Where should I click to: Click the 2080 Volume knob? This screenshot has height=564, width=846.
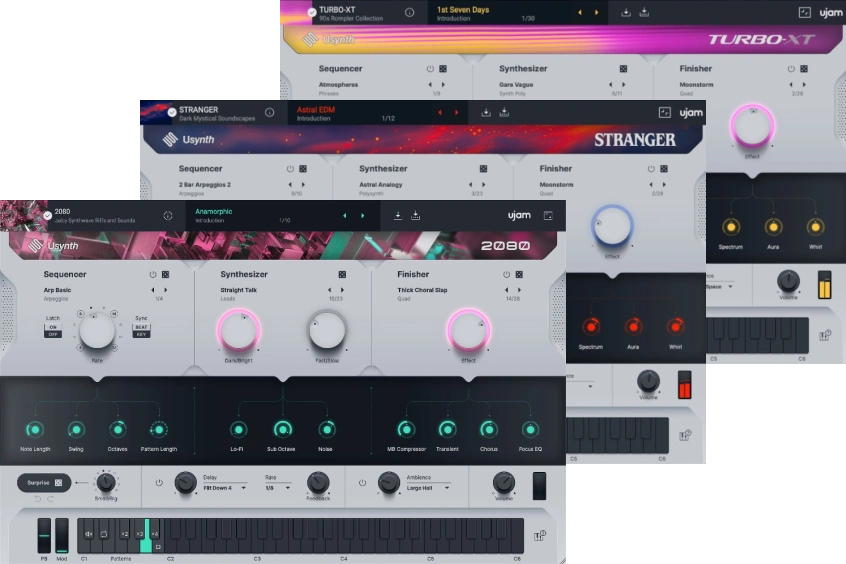(504, 482)
